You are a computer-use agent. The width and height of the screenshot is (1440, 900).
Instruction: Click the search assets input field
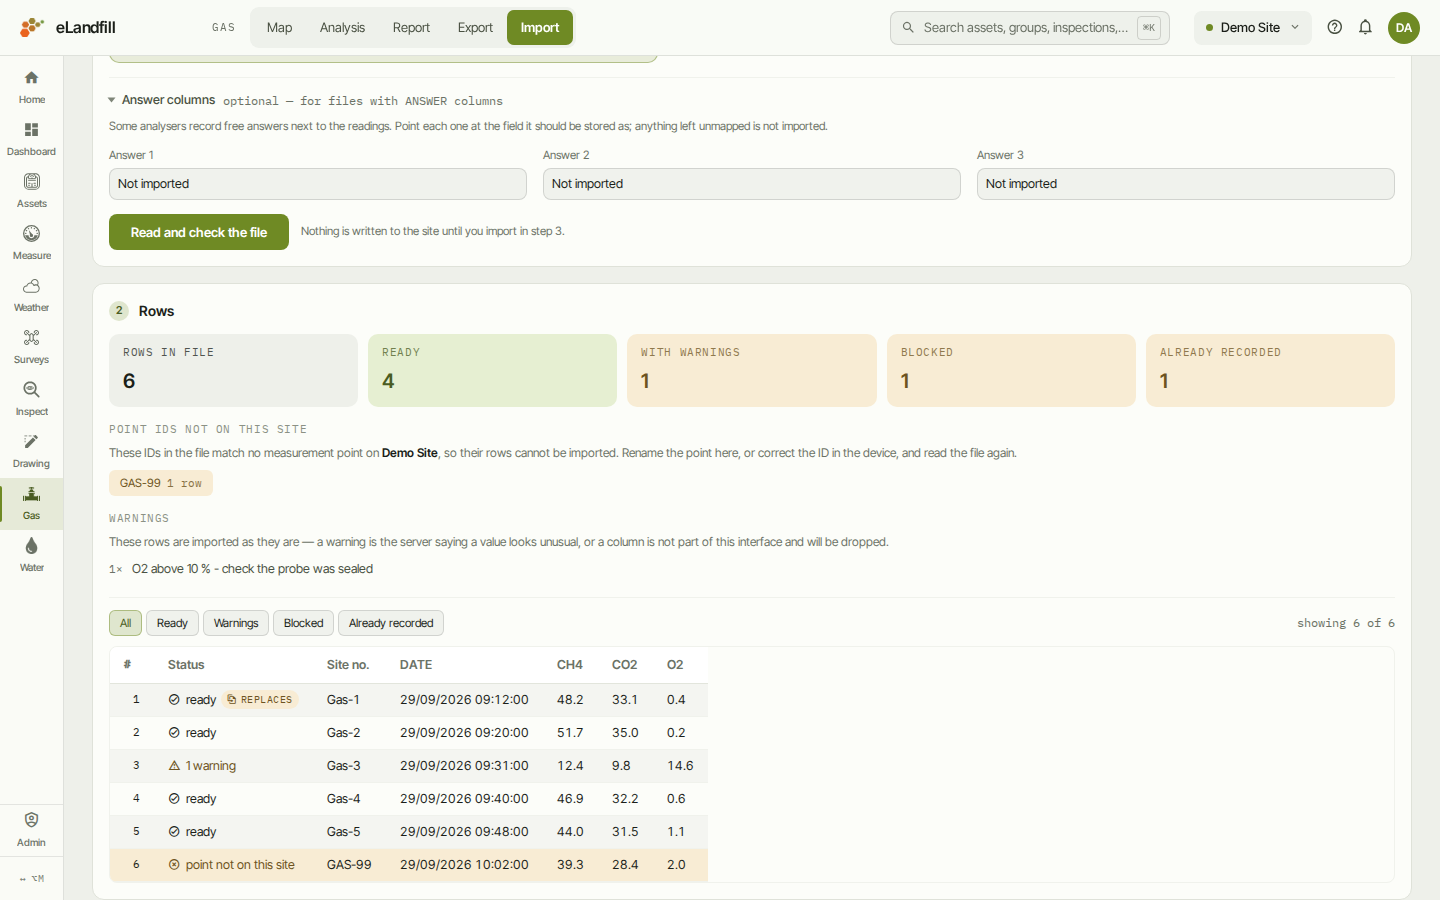(x=1030, y=27)
